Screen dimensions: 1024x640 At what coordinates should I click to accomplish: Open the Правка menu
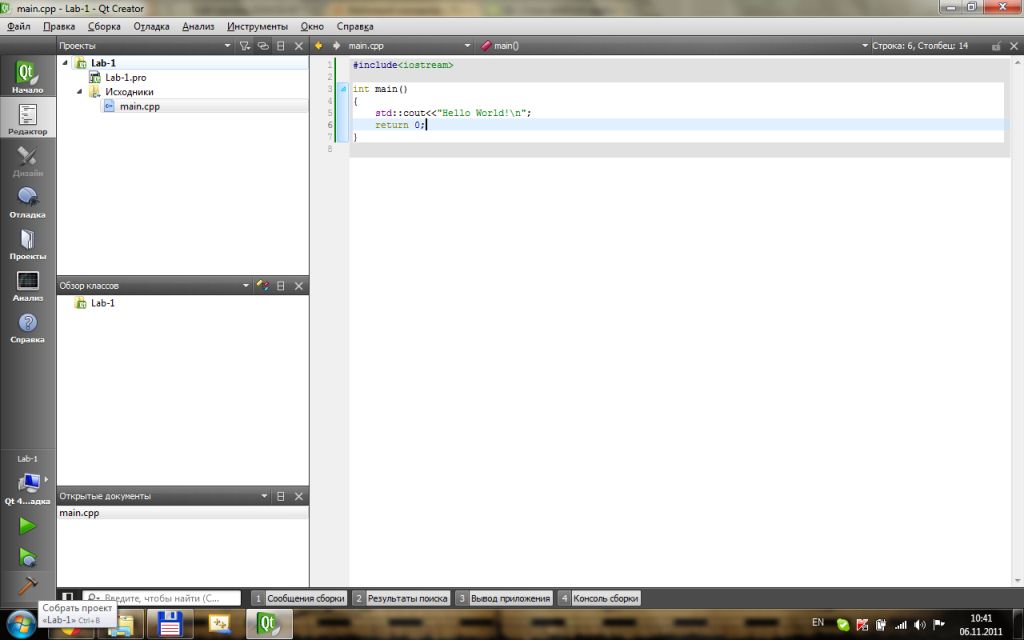(59, 27)
